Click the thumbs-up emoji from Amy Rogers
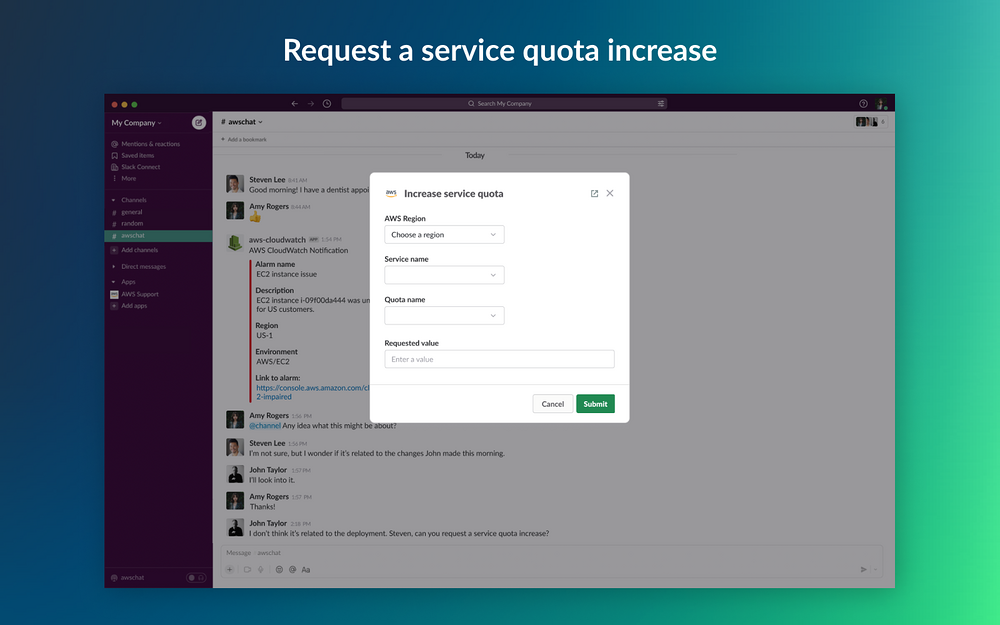The height and width of the screenshot is (625, 1000). point(255,217)
